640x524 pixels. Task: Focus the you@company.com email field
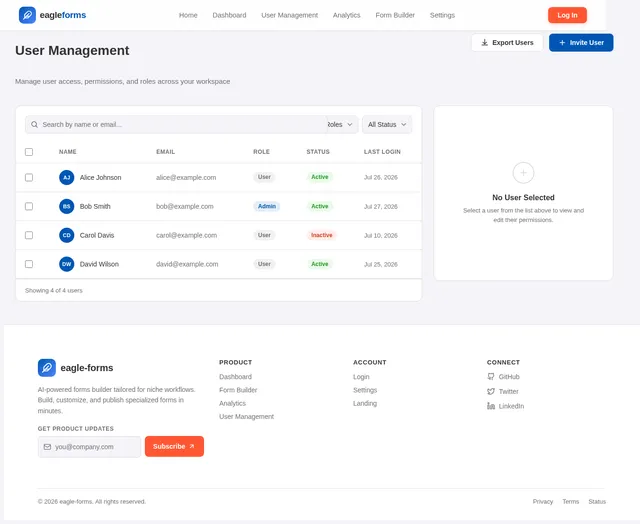coord(89,447)
